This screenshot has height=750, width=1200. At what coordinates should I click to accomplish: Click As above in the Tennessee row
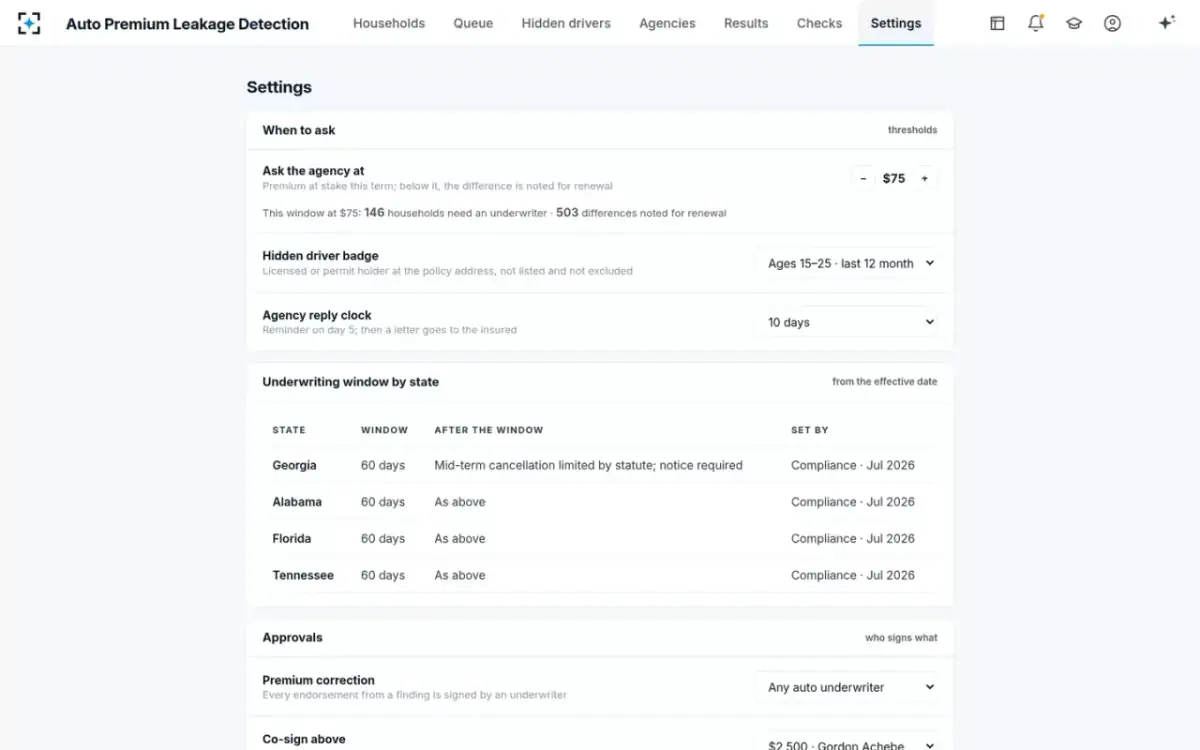(460, 575)
